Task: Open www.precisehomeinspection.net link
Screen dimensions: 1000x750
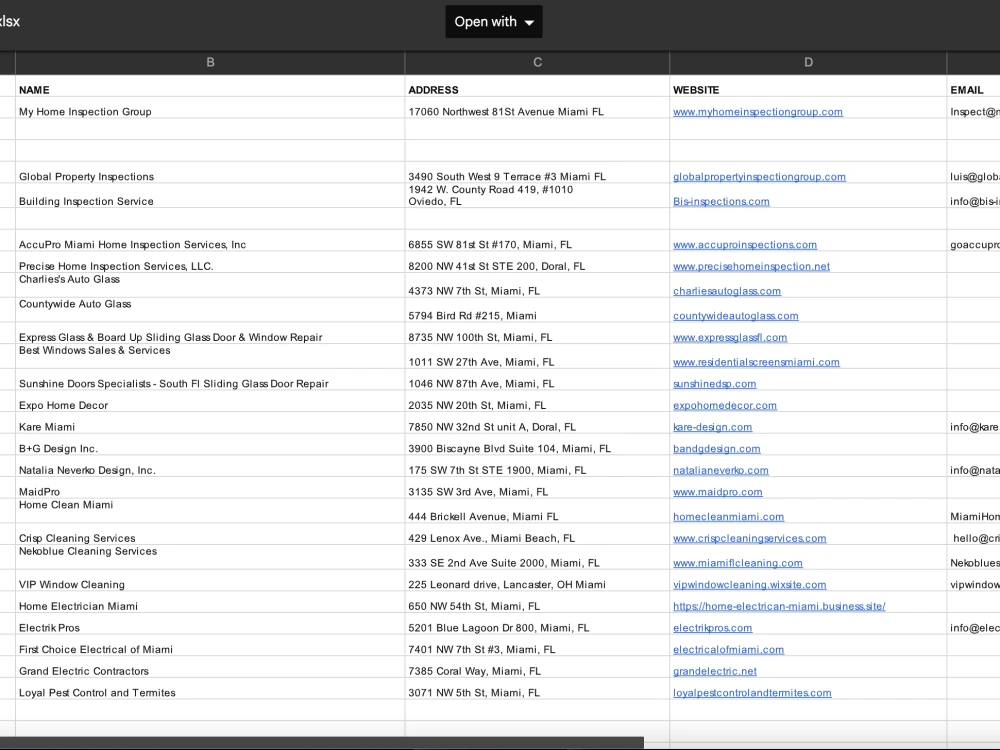Action: click(751, 267)
